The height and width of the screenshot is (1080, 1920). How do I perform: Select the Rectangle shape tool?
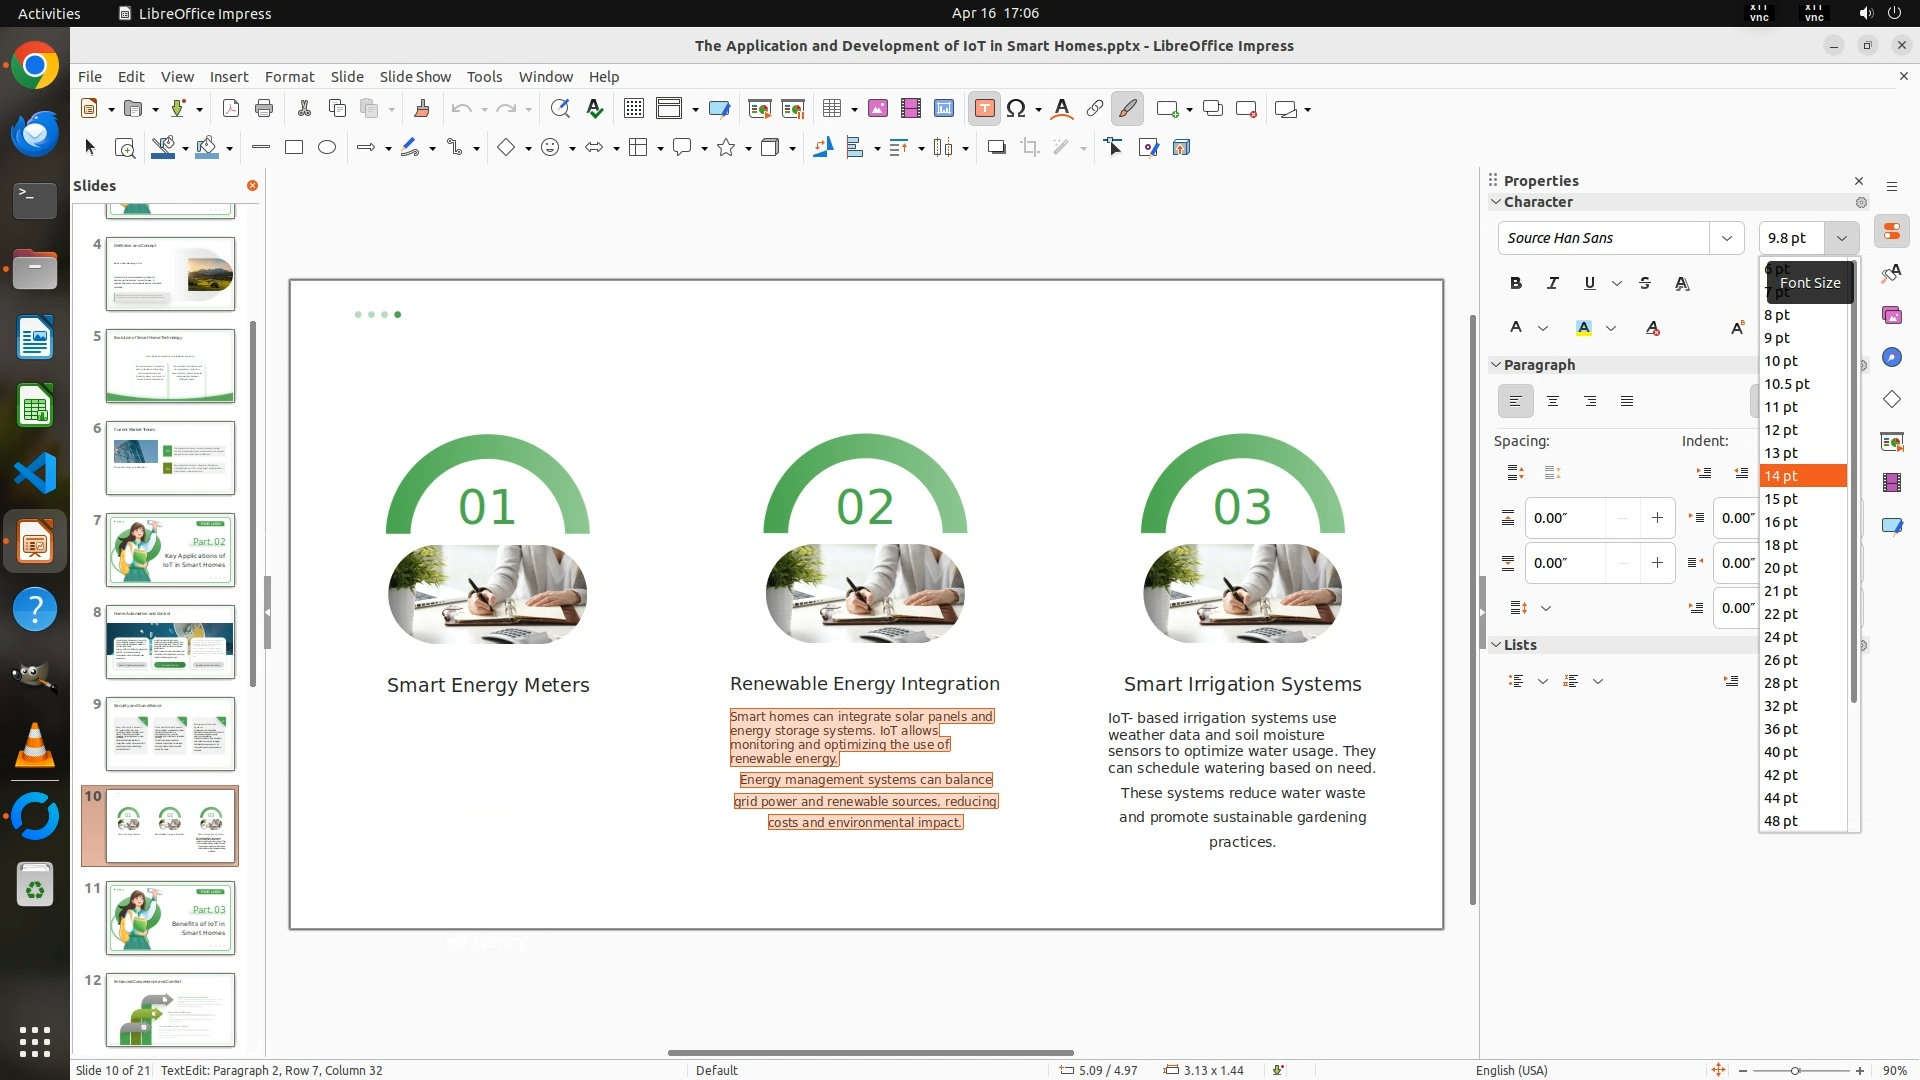click(294, 148)
